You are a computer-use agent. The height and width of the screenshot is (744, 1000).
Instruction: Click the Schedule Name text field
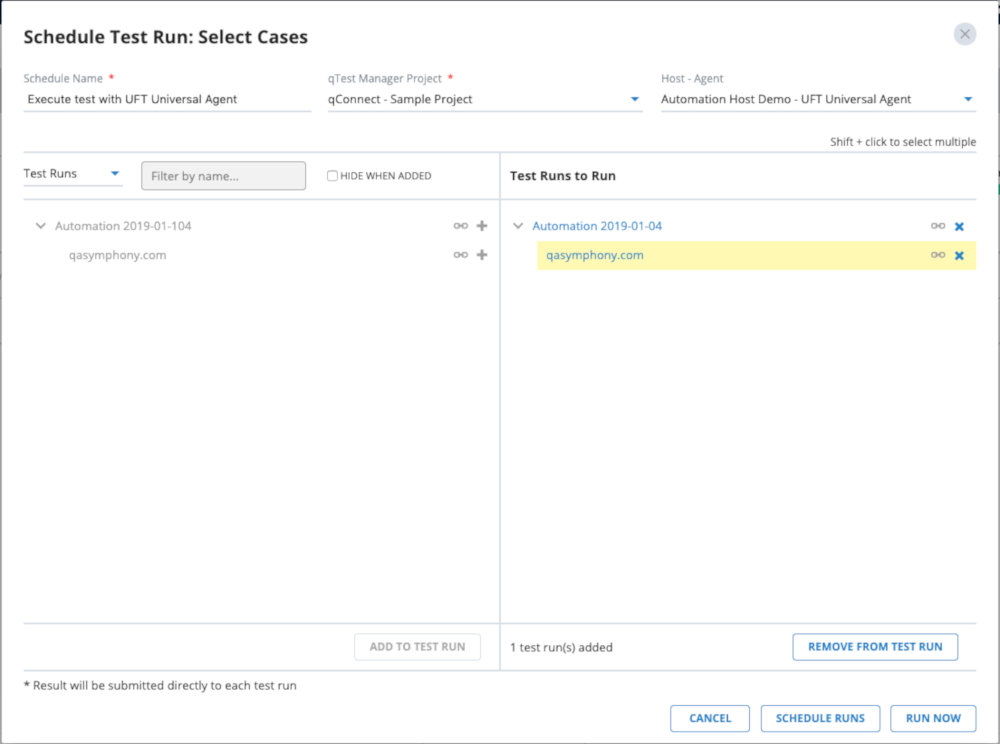[x=167, y=99]
